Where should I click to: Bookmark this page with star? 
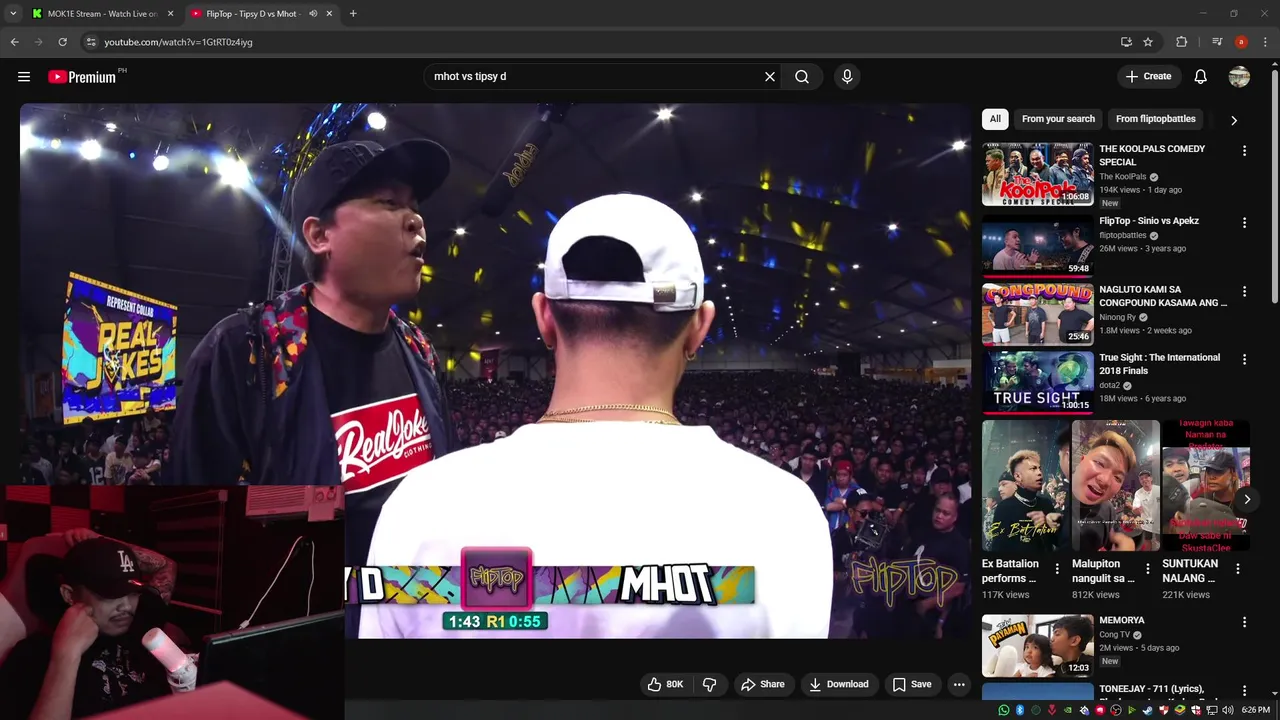pyautogui.click(x=1148, y=42)
